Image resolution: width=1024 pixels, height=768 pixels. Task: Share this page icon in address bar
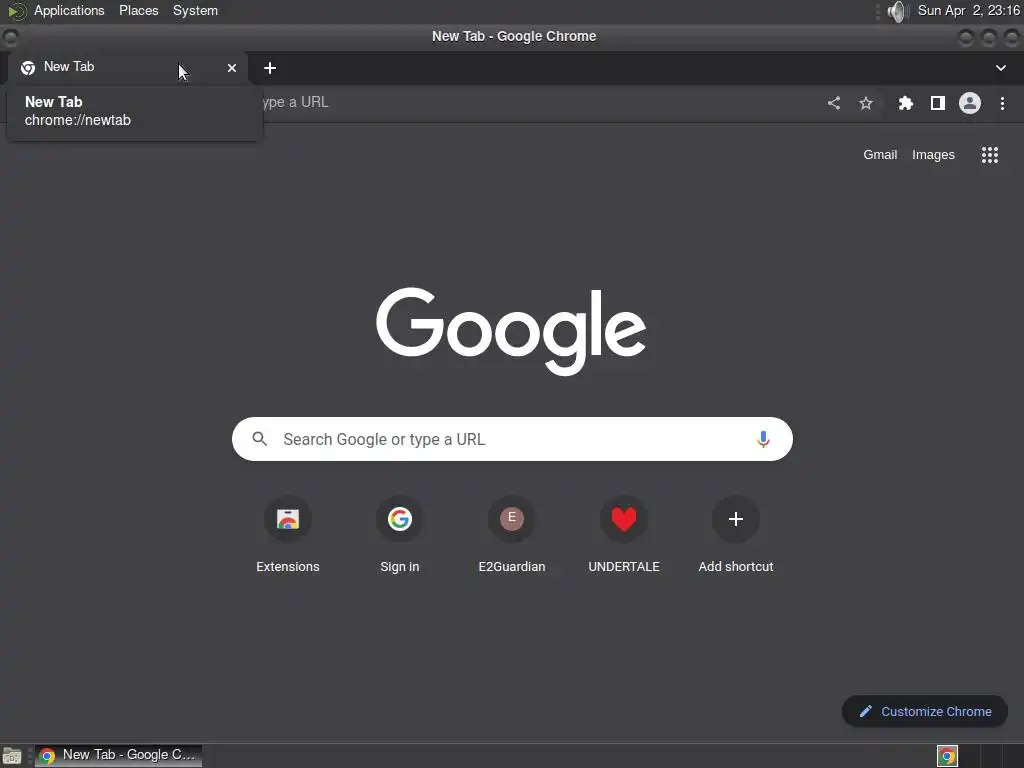tap(834, 103)
